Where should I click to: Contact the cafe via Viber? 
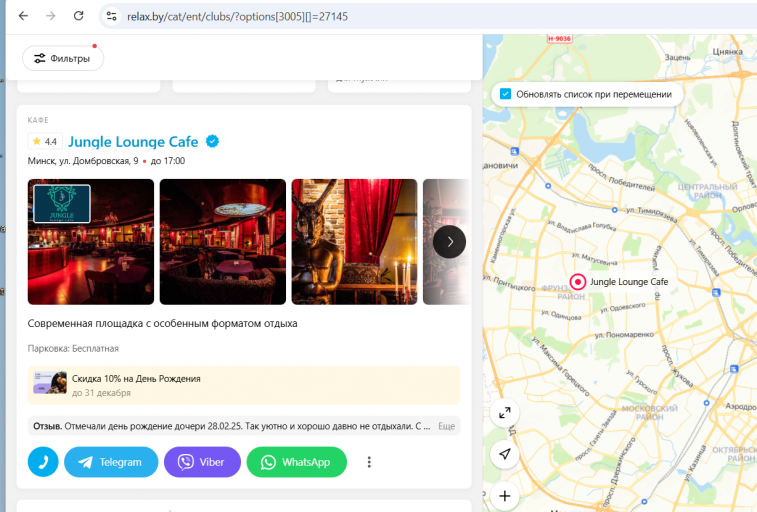click(x=202, y=462)
